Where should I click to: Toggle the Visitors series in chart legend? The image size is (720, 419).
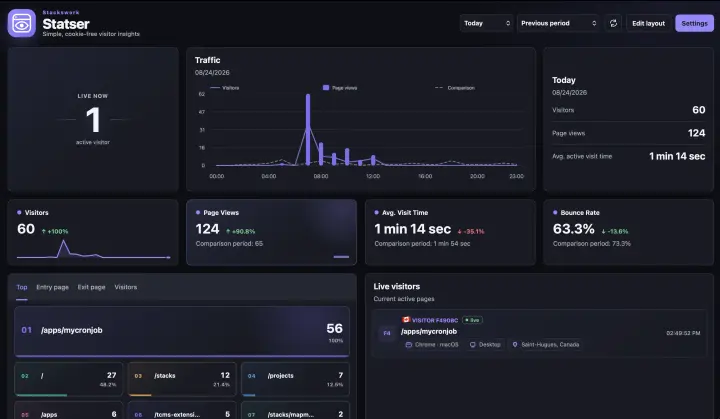point(225,88)
